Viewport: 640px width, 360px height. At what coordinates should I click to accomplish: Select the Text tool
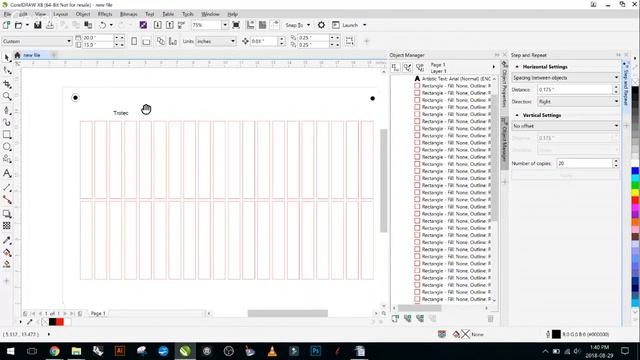tap(7, 173)
